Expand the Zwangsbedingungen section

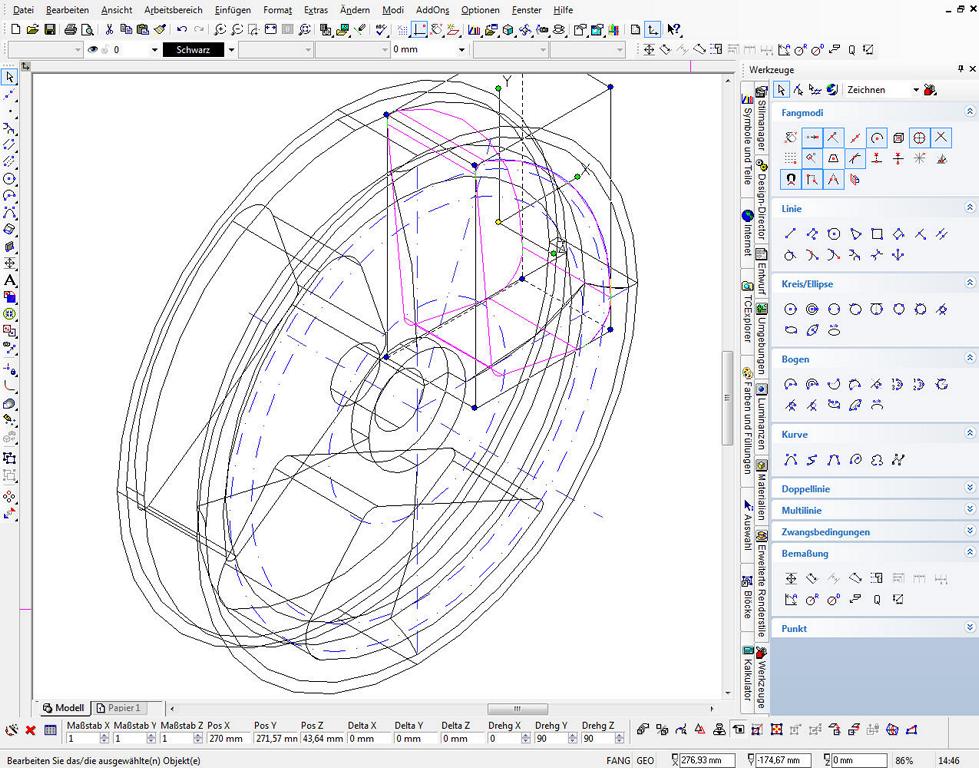point(969,531)
